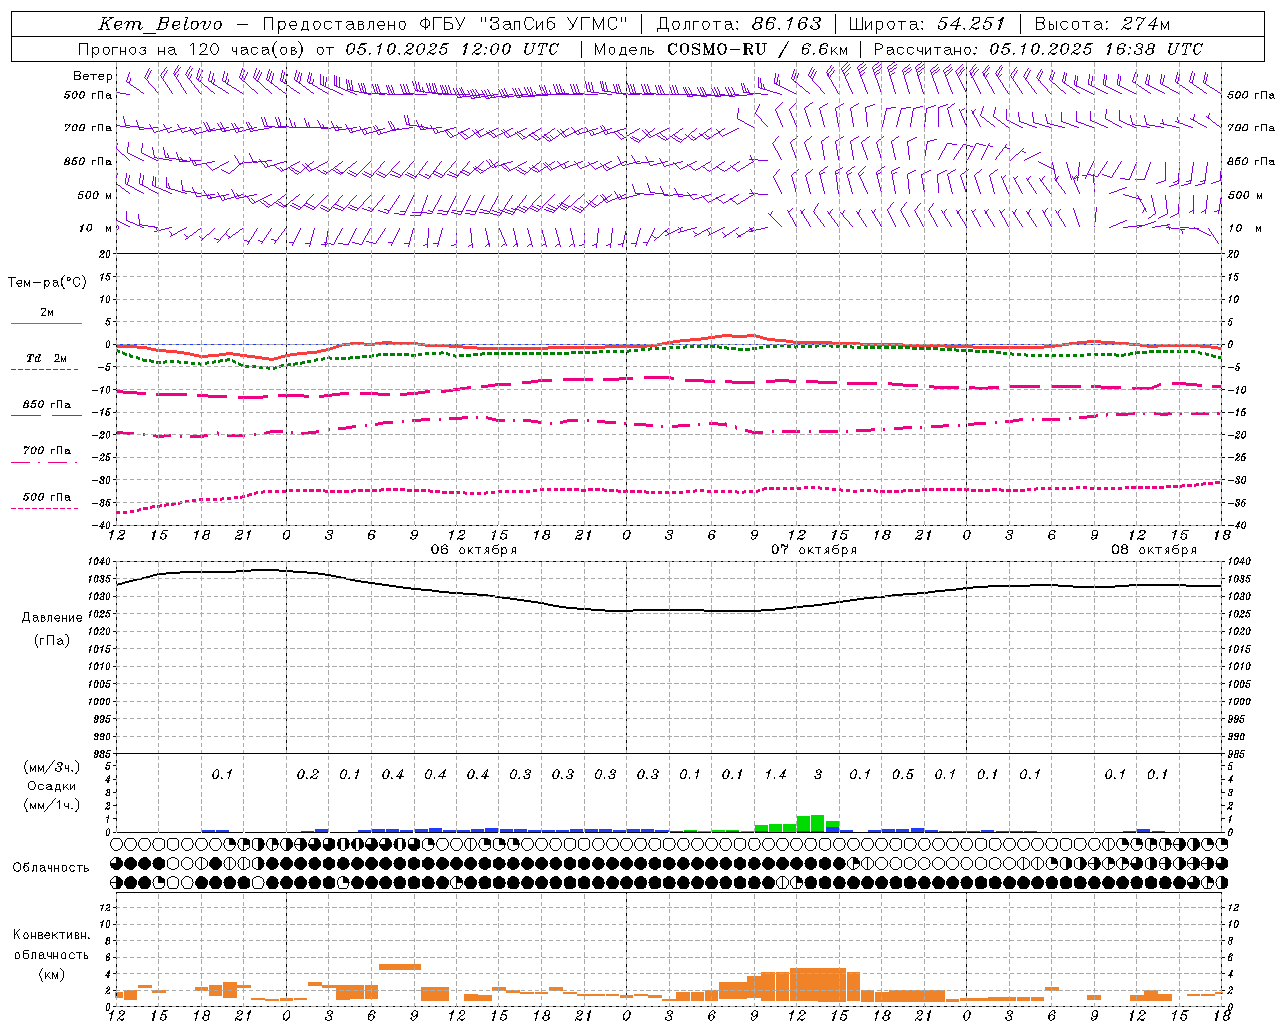Select the Широта: 54.251 header field
This screenshot has width=1280, height=1024.
[x=927, y=24]
